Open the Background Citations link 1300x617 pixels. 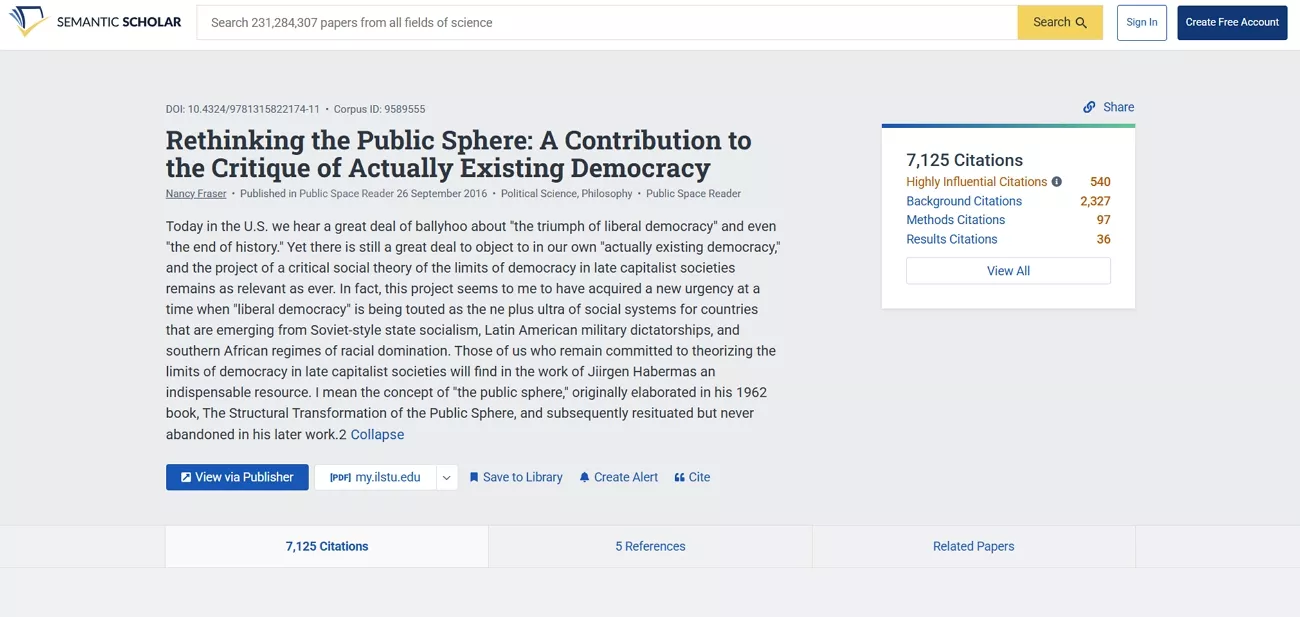963,200
